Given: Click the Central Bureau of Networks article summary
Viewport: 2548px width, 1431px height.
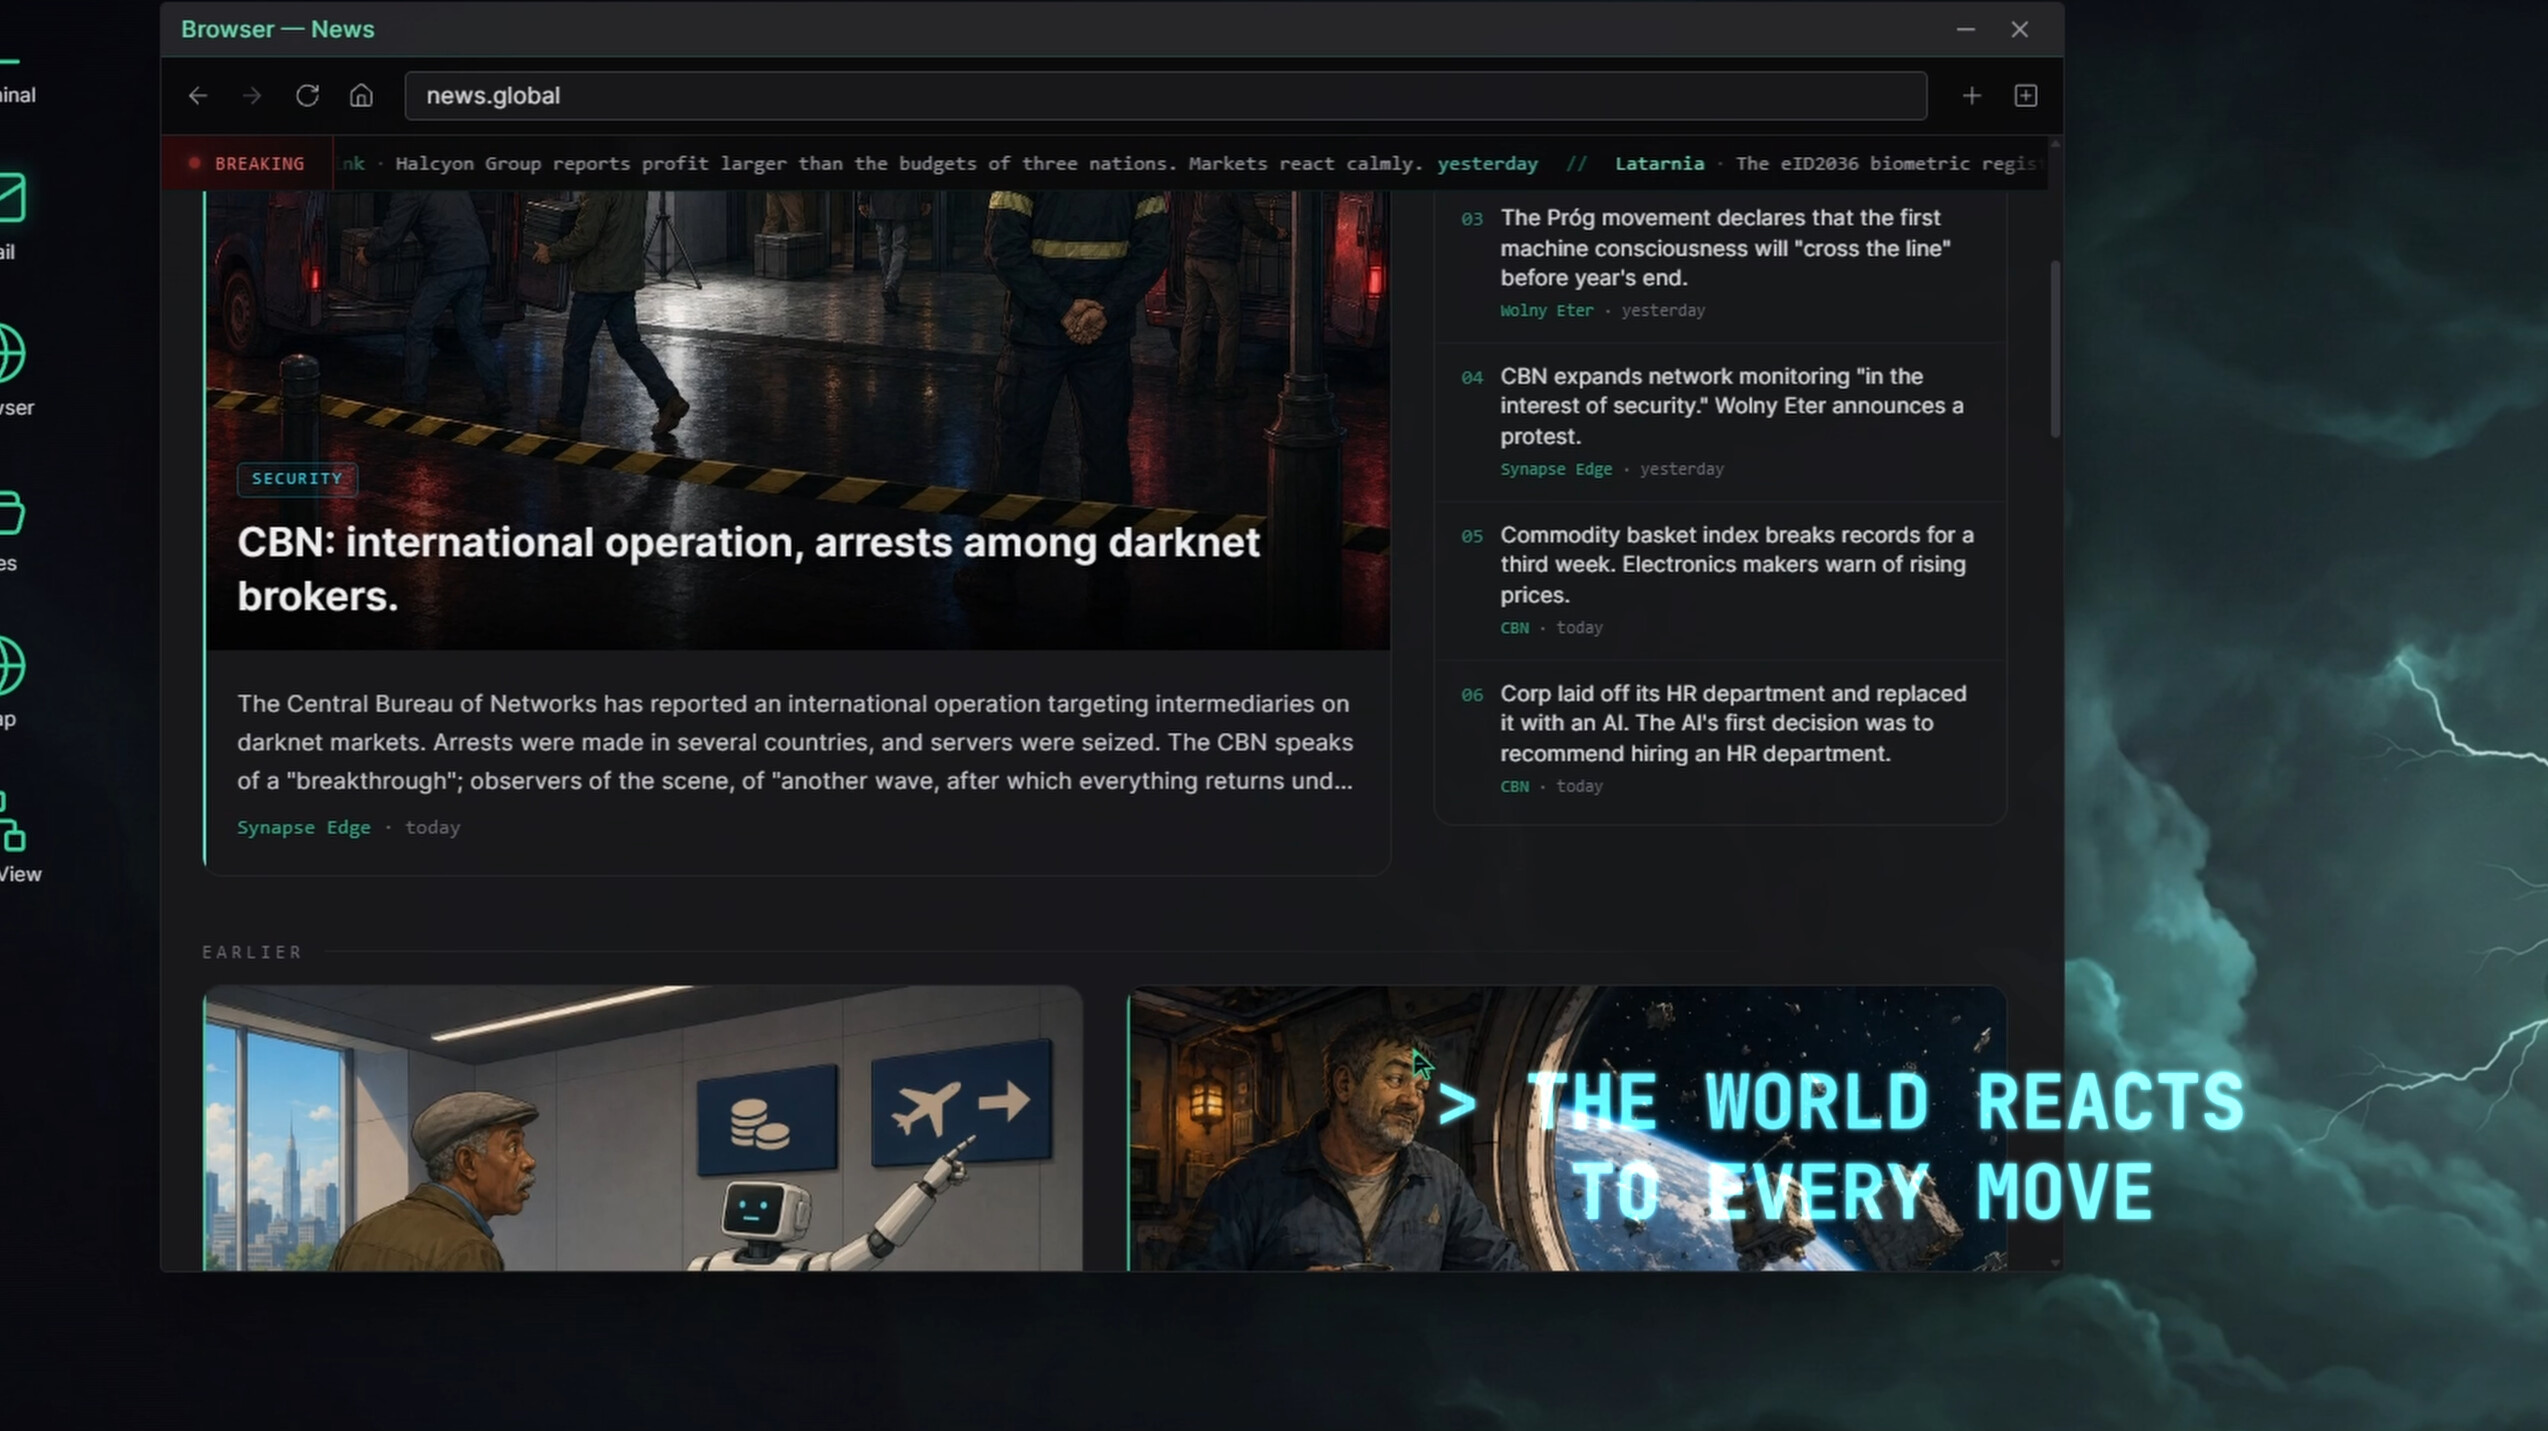Looking at the screenshot, I should pyautogui.click(x=795, y=742).
